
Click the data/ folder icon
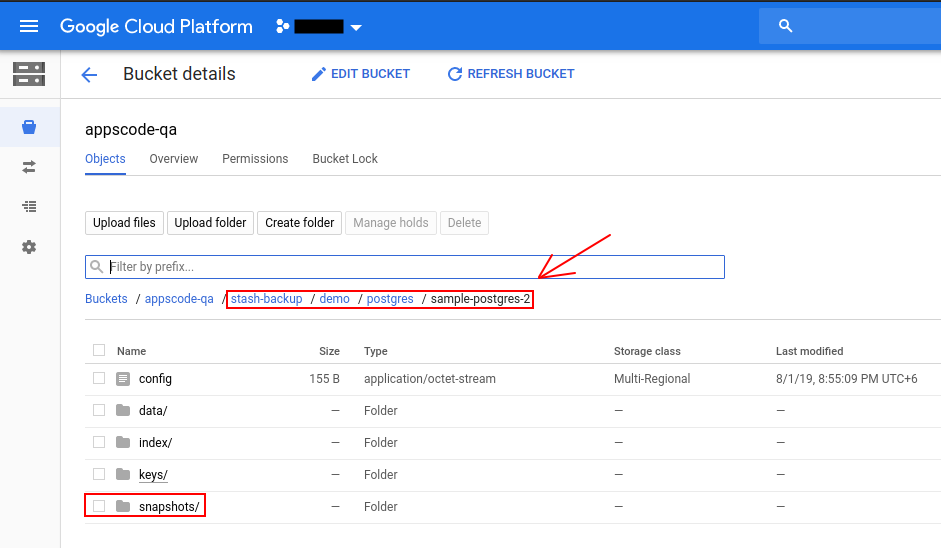123,411
